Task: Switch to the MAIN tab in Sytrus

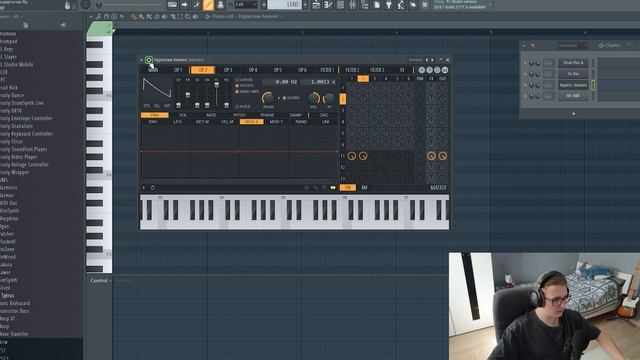Action: tap(153, 70)
